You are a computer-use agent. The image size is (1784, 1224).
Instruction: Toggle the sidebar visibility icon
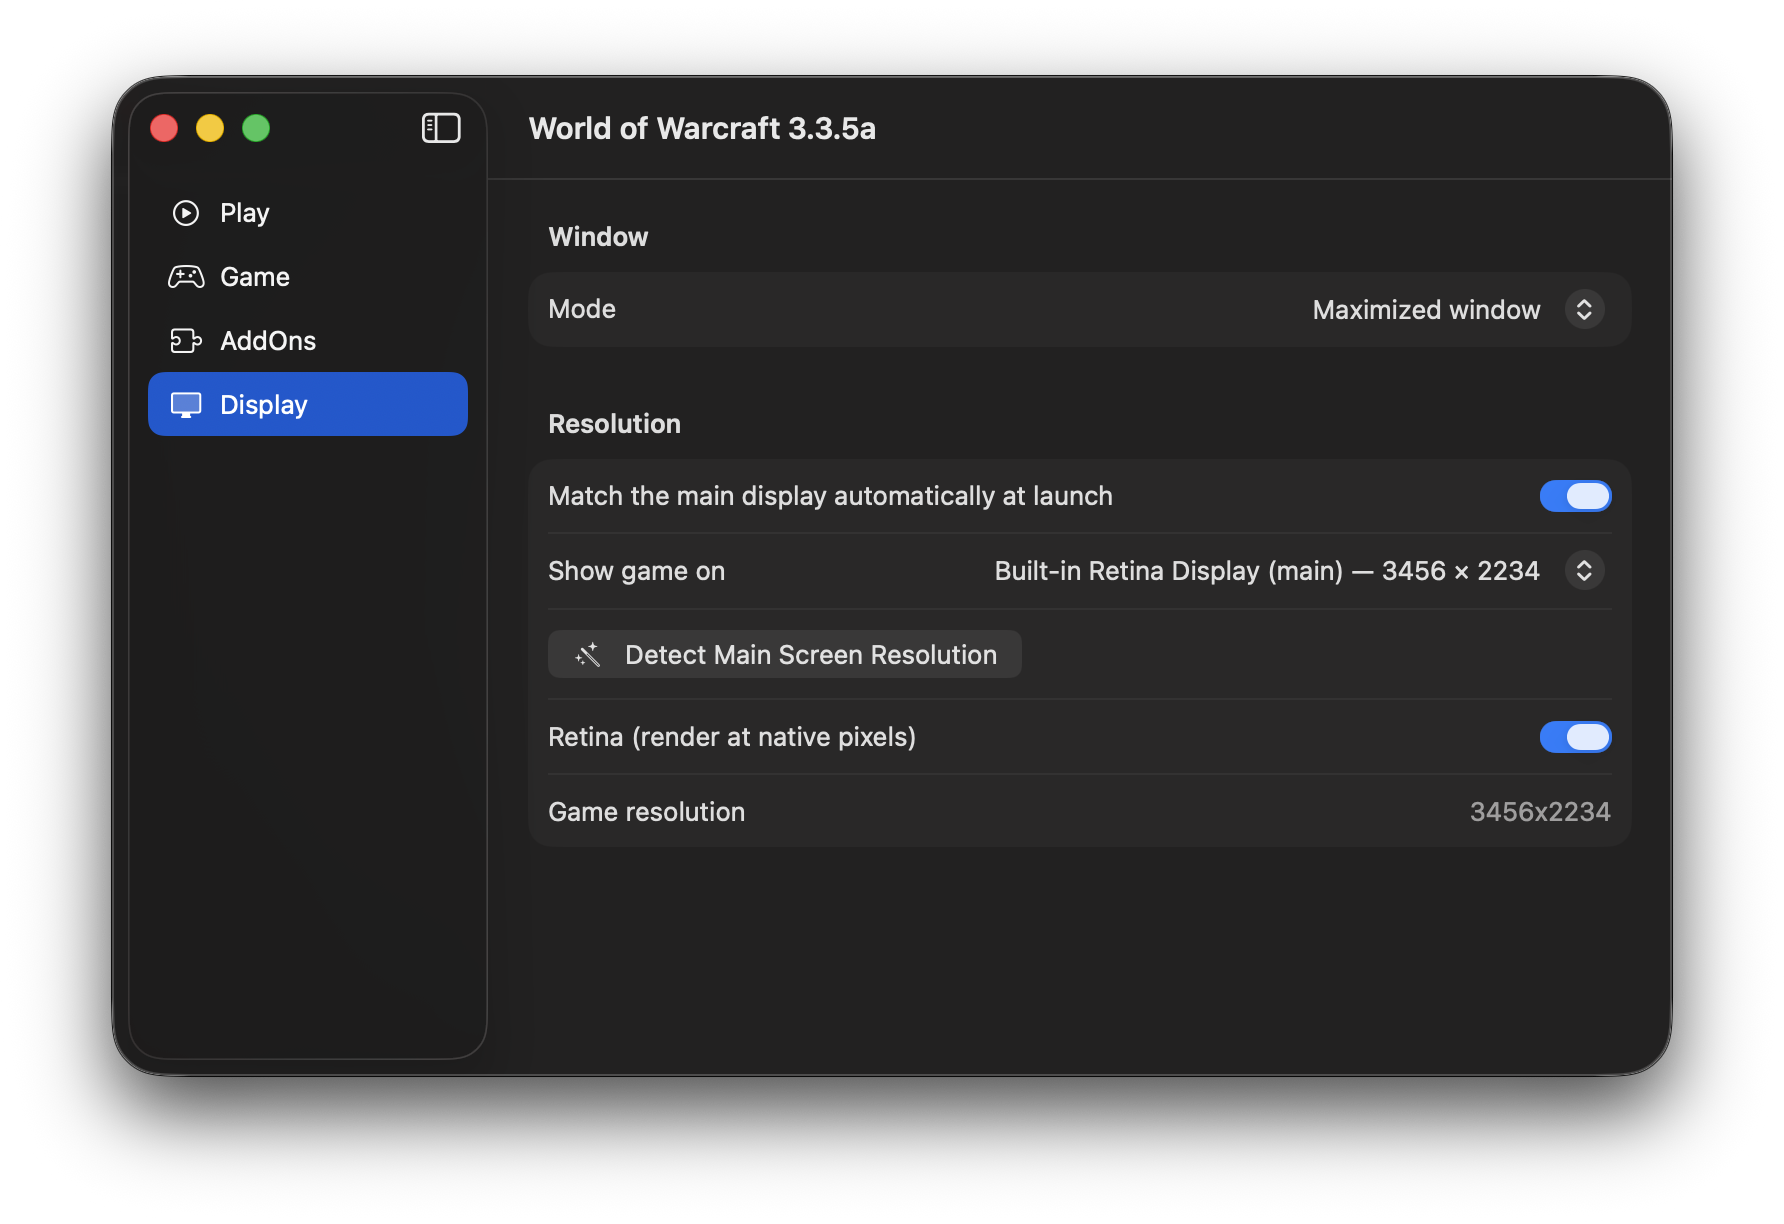(441, 128)
